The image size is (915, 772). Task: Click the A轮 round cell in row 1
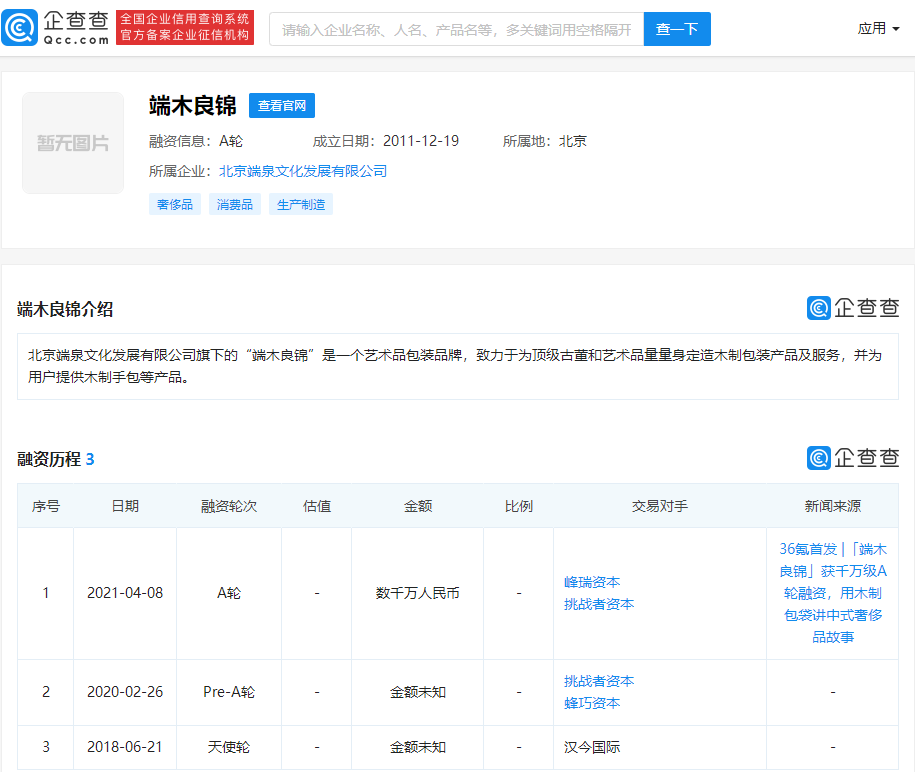(229, 593)
